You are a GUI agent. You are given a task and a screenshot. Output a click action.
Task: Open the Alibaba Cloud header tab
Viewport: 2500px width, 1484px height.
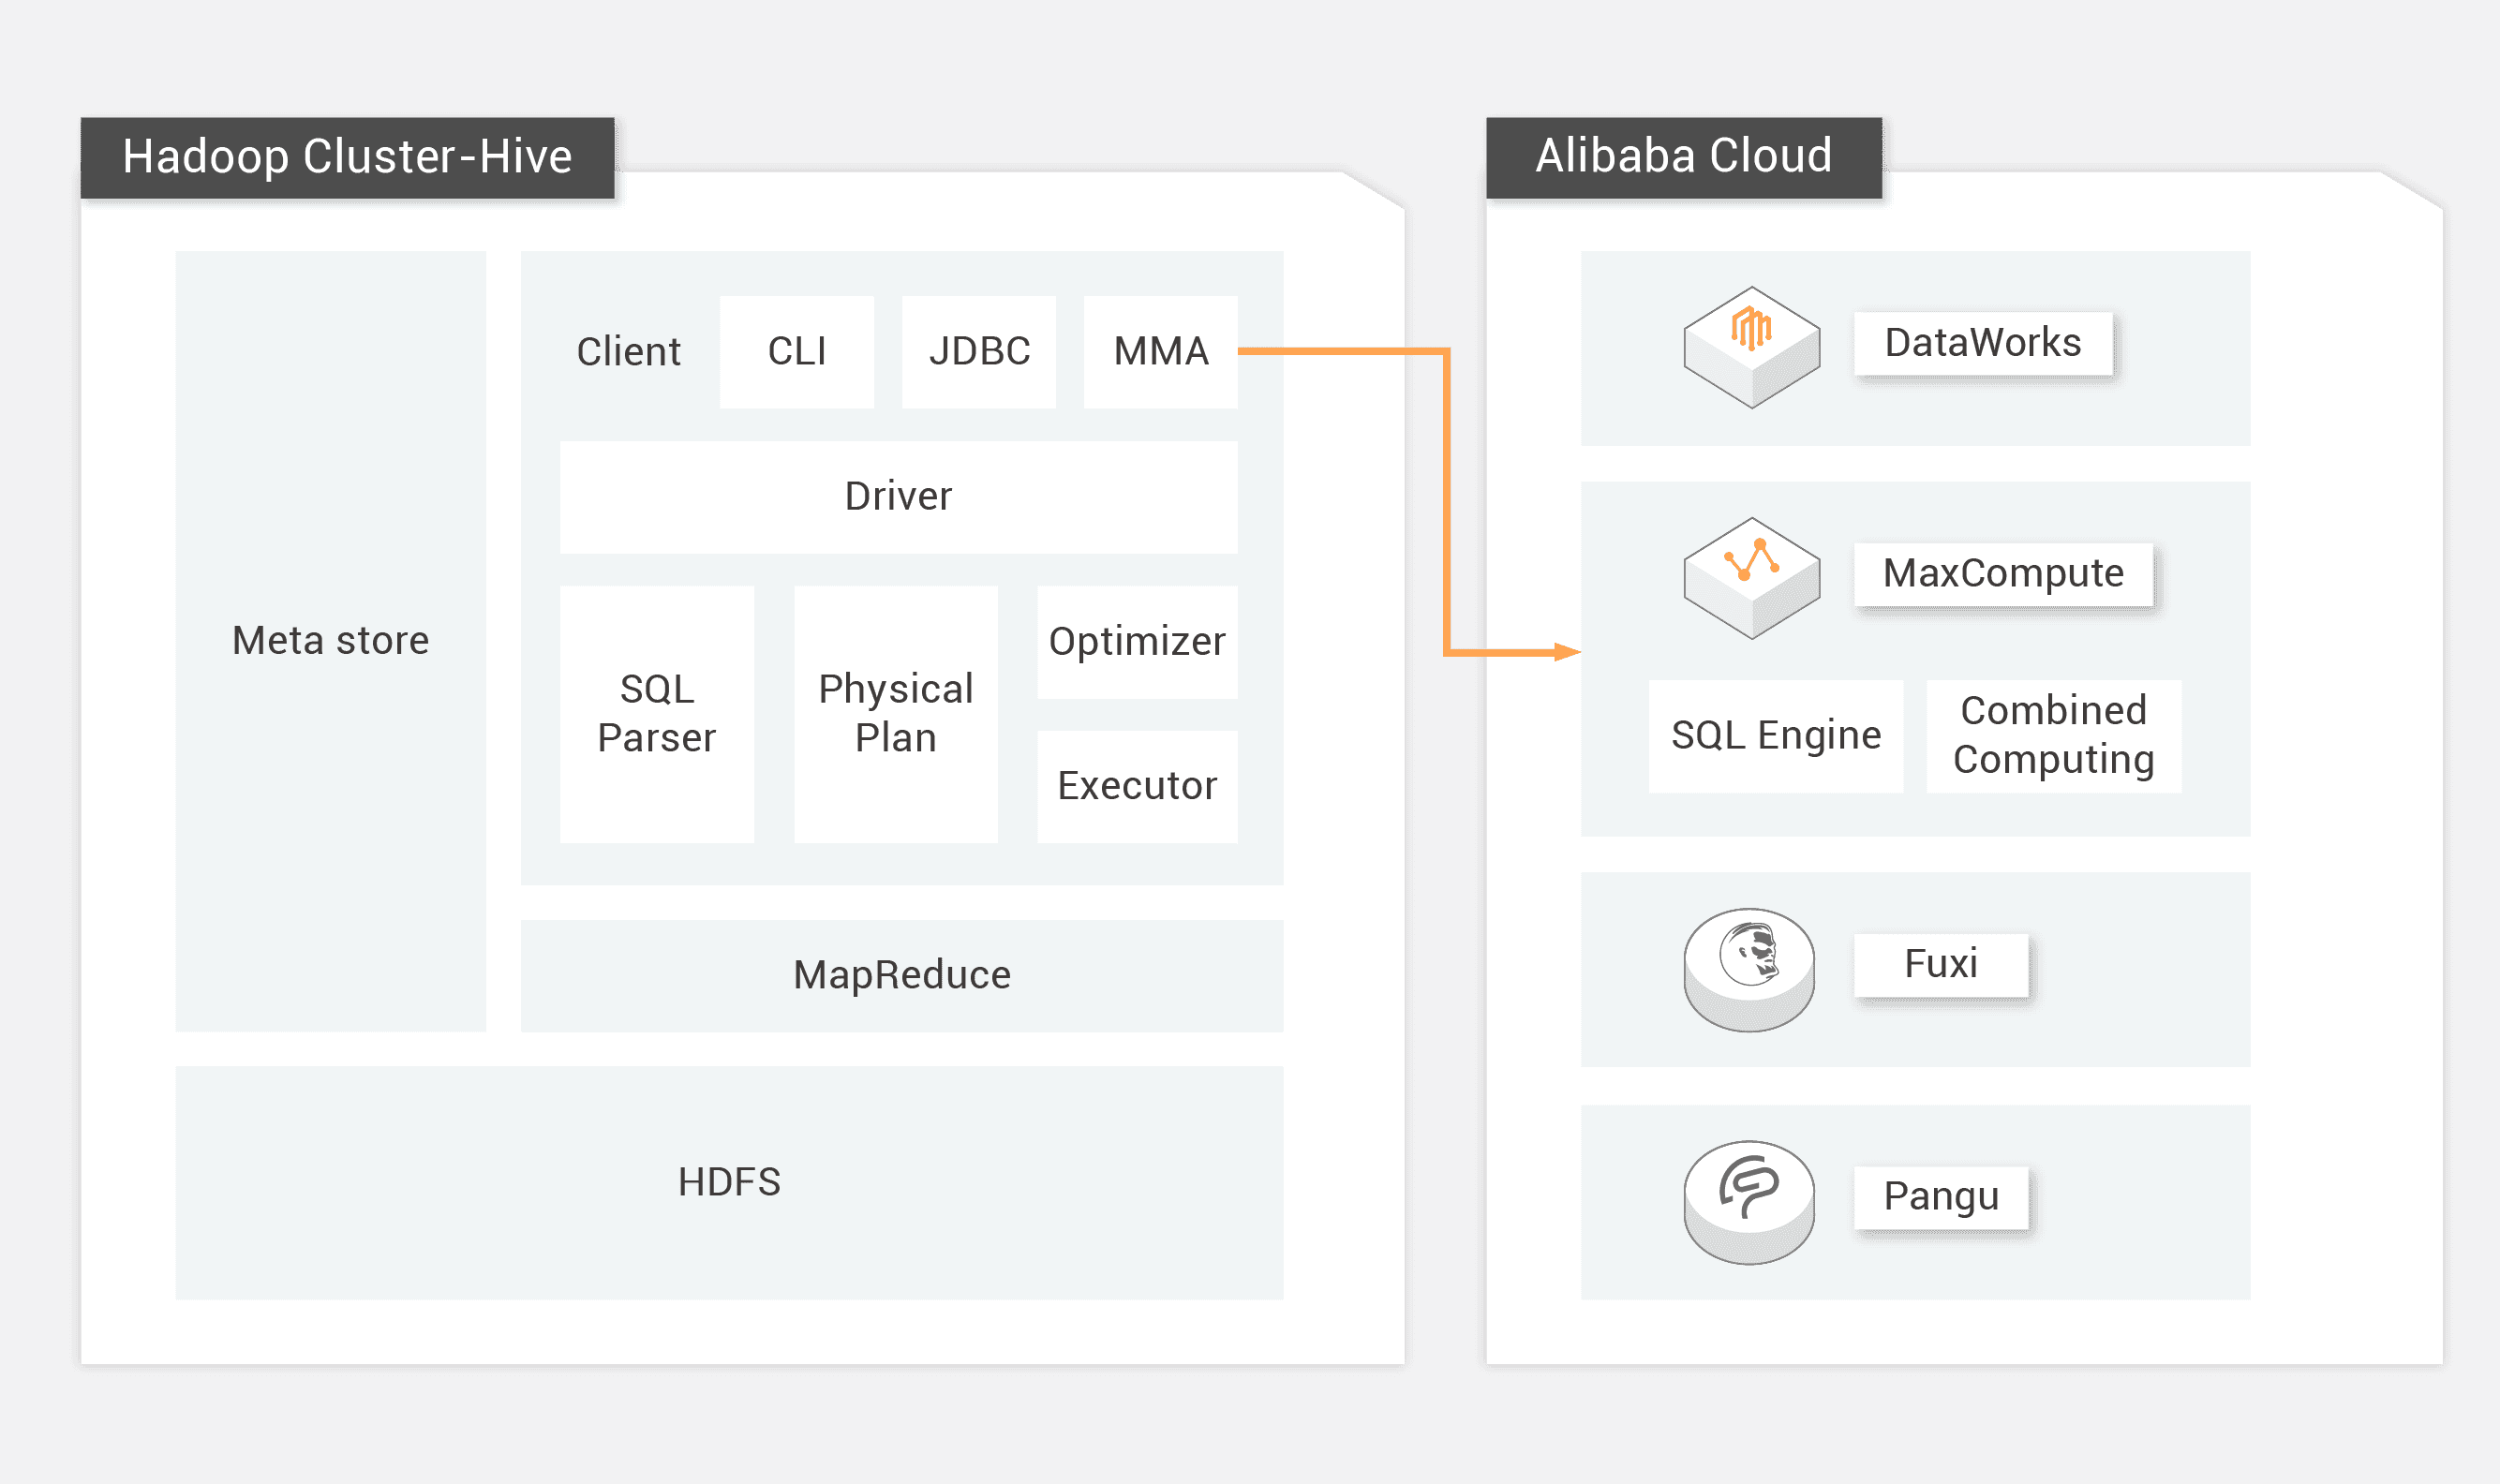point(1683,157)
